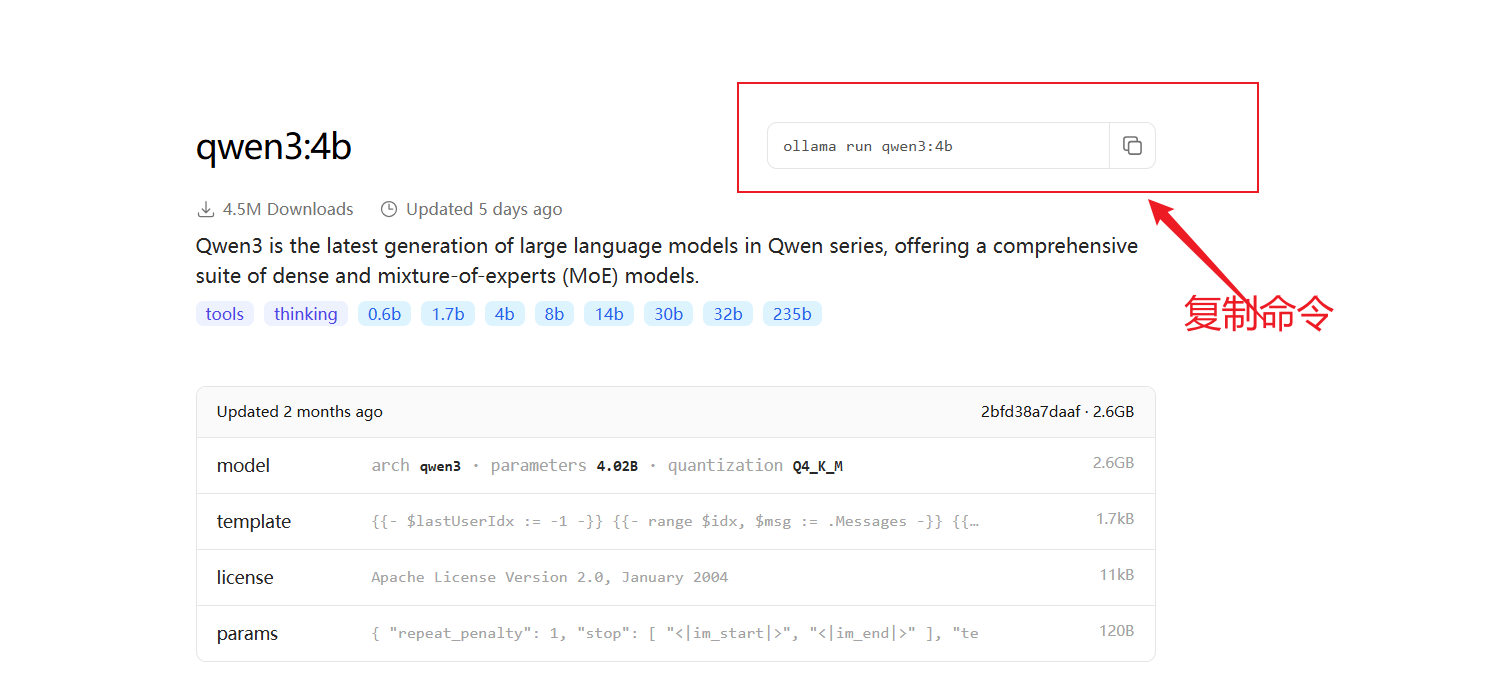Choose the 0.6b model size tag

pos(384,314)
